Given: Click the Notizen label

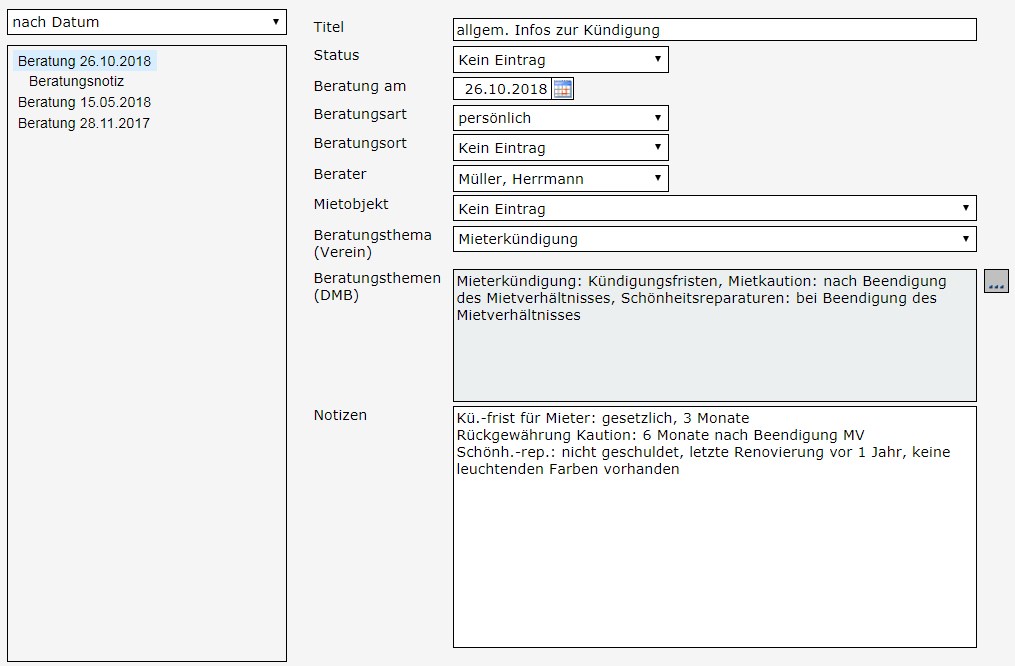Looking at the screenshot, I should coord(340,415).
